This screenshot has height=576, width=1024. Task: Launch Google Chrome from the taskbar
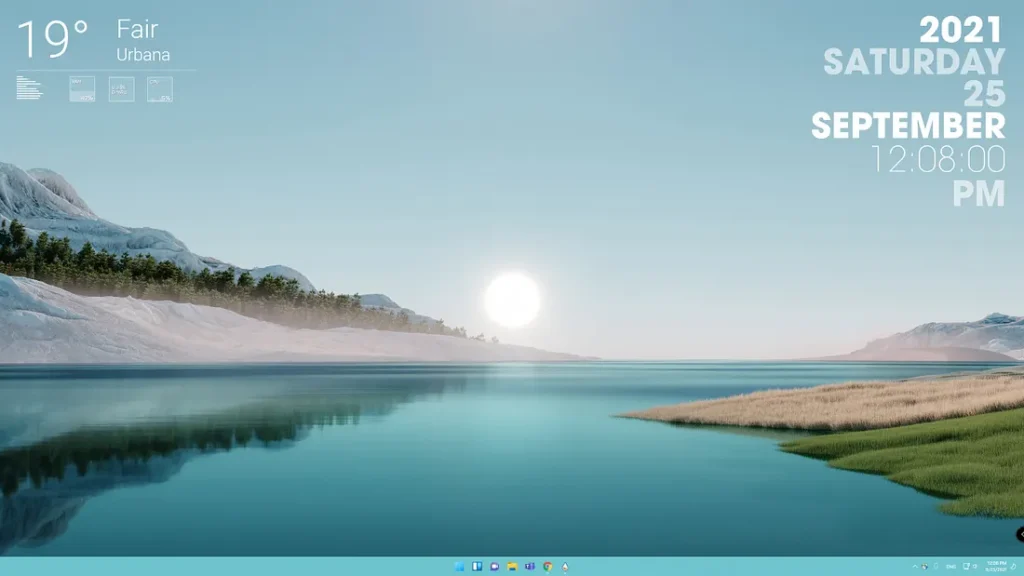click(x=547, y=567)
